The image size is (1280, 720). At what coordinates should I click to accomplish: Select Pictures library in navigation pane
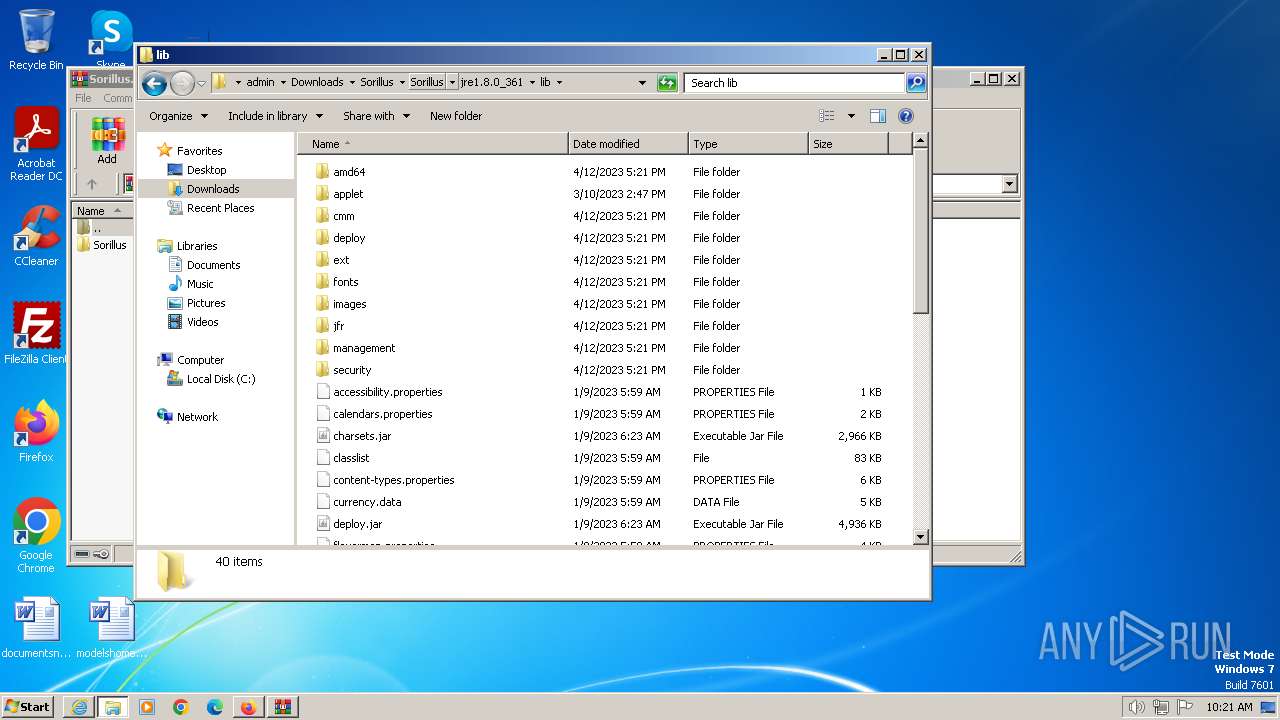[x=205, y=303]
